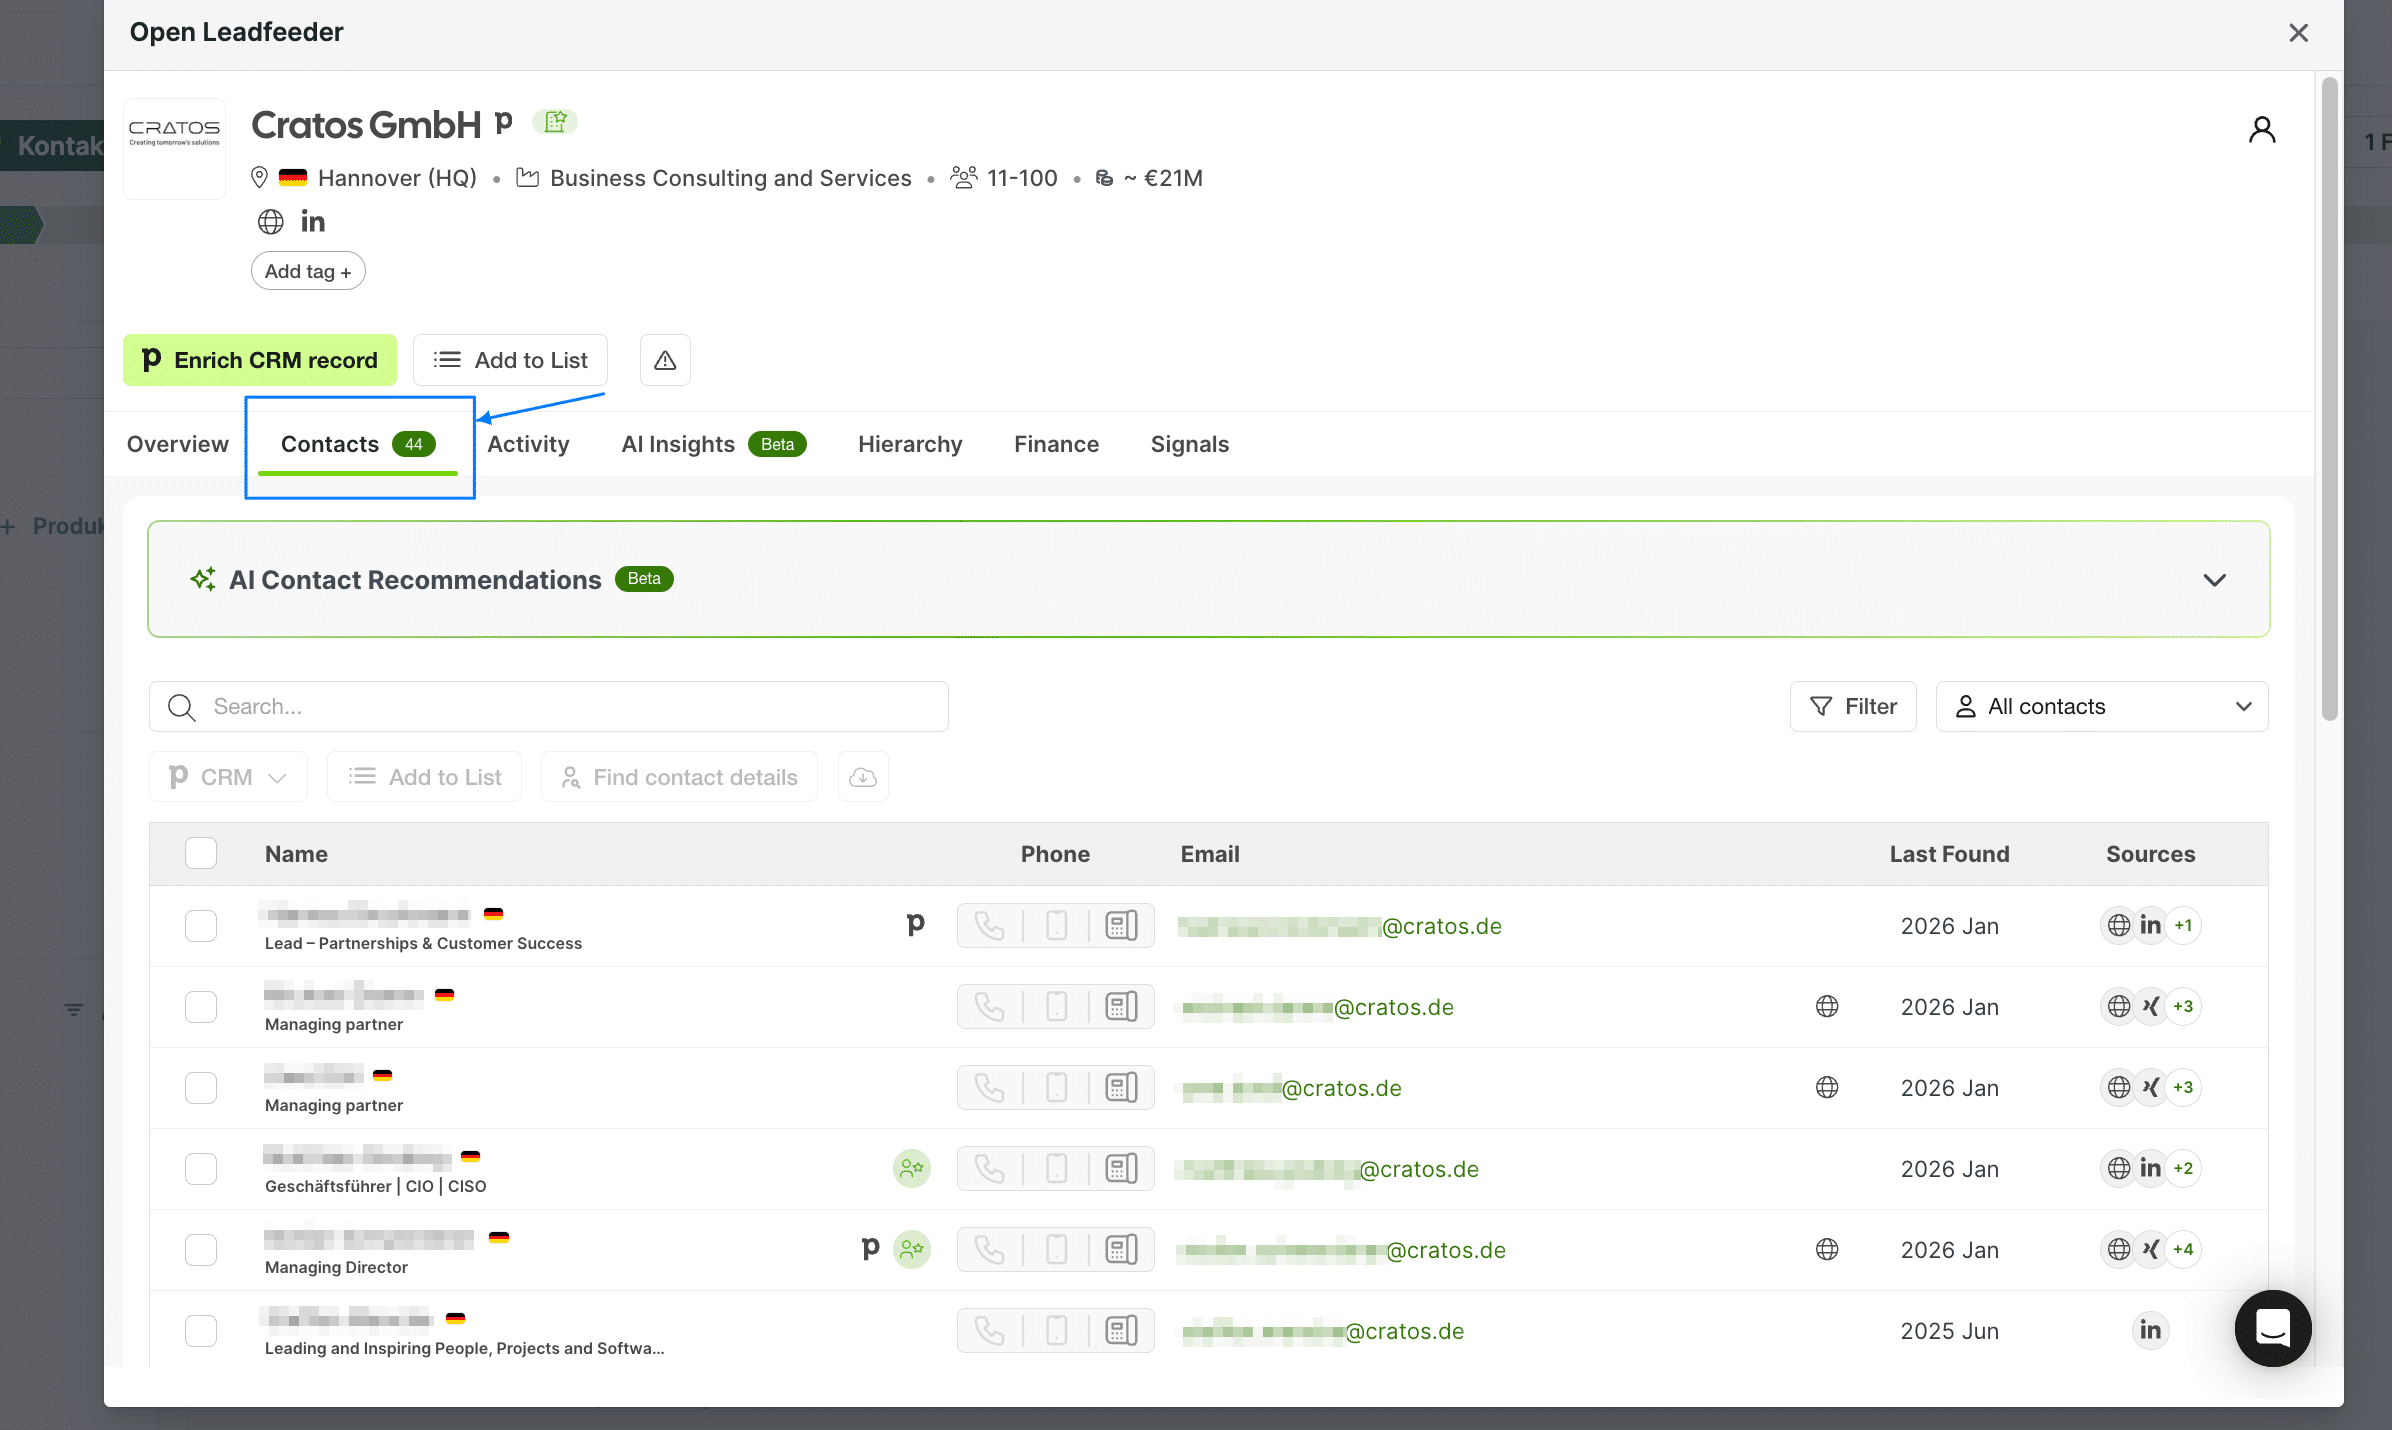Click Pipedrive icon on Lead – Partnerships row

click(x=915, y=925)
